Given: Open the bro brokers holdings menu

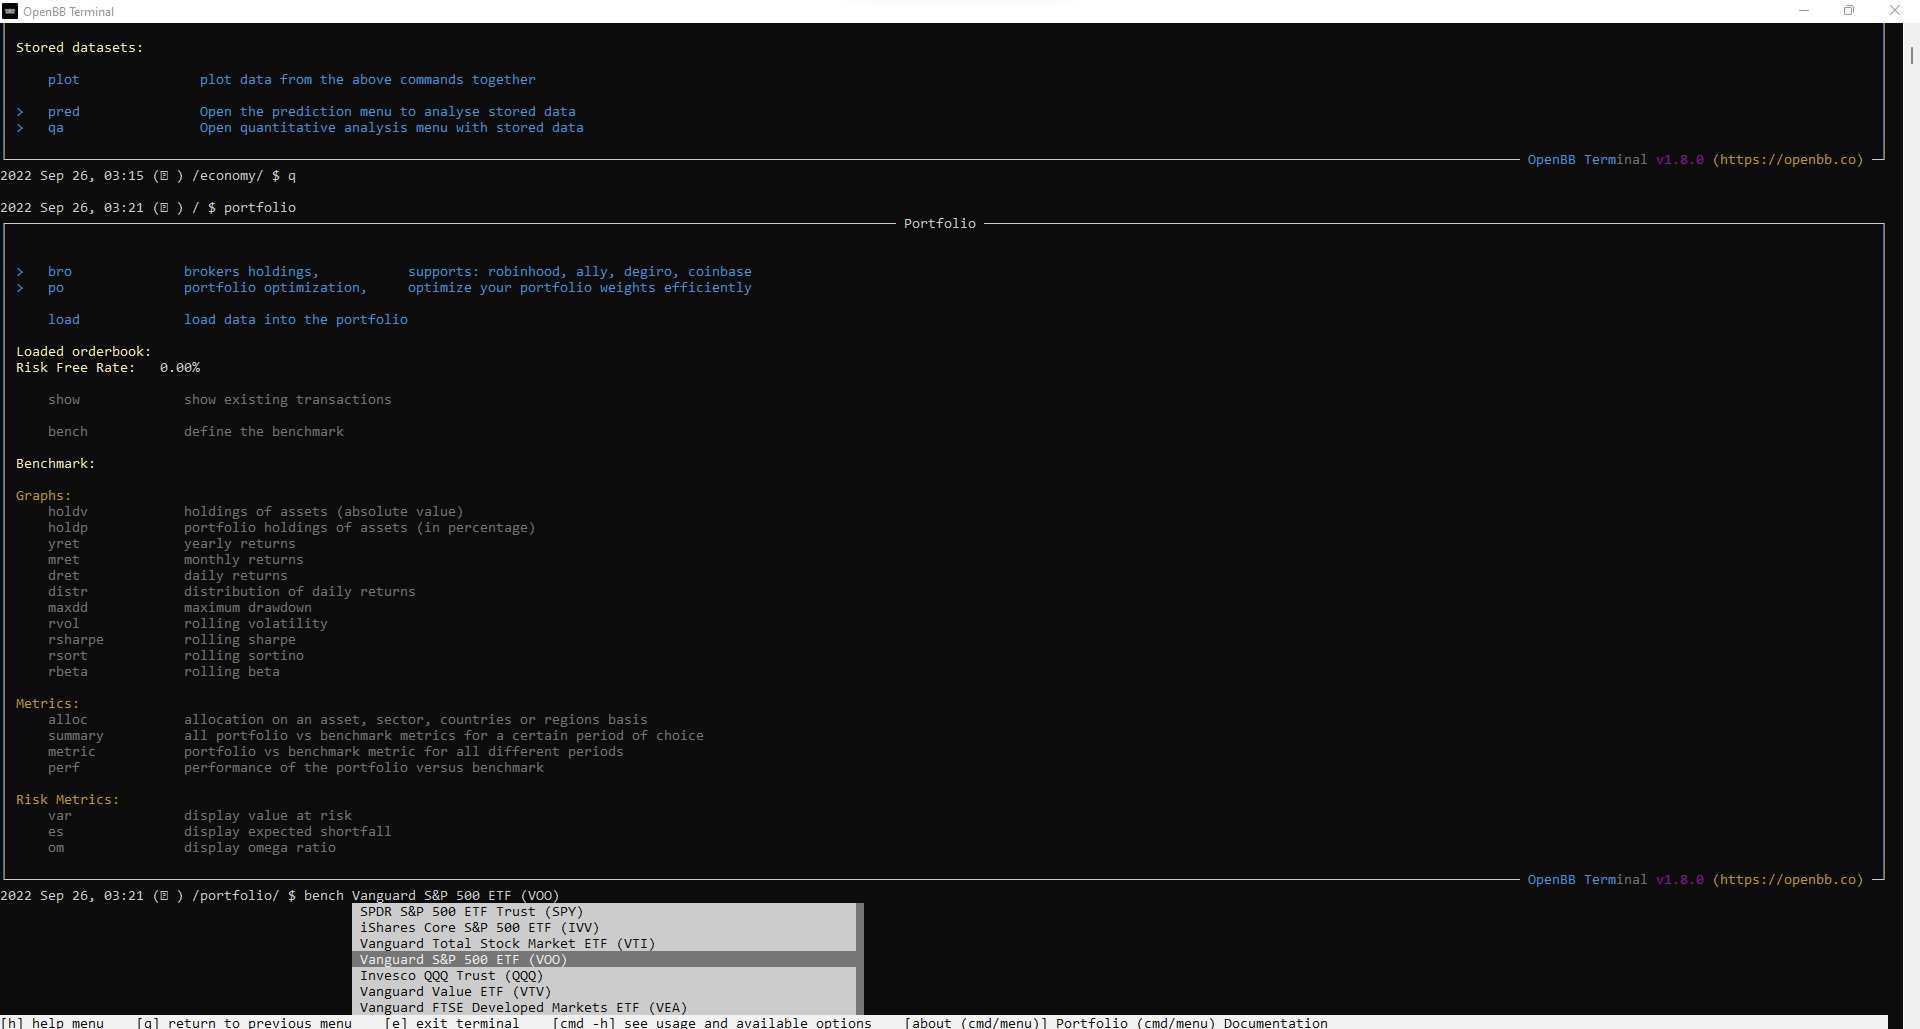Looking at the screenshot, I should click(59, 271).
